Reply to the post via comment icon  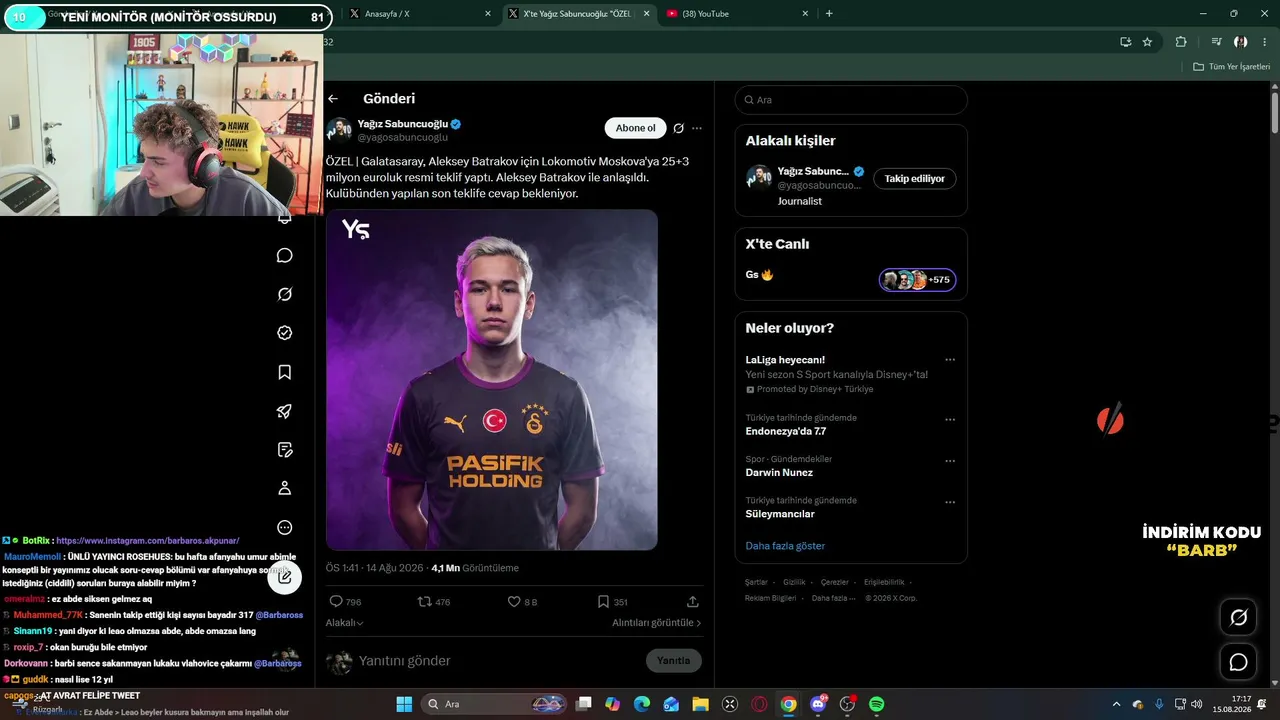point(336,602)
